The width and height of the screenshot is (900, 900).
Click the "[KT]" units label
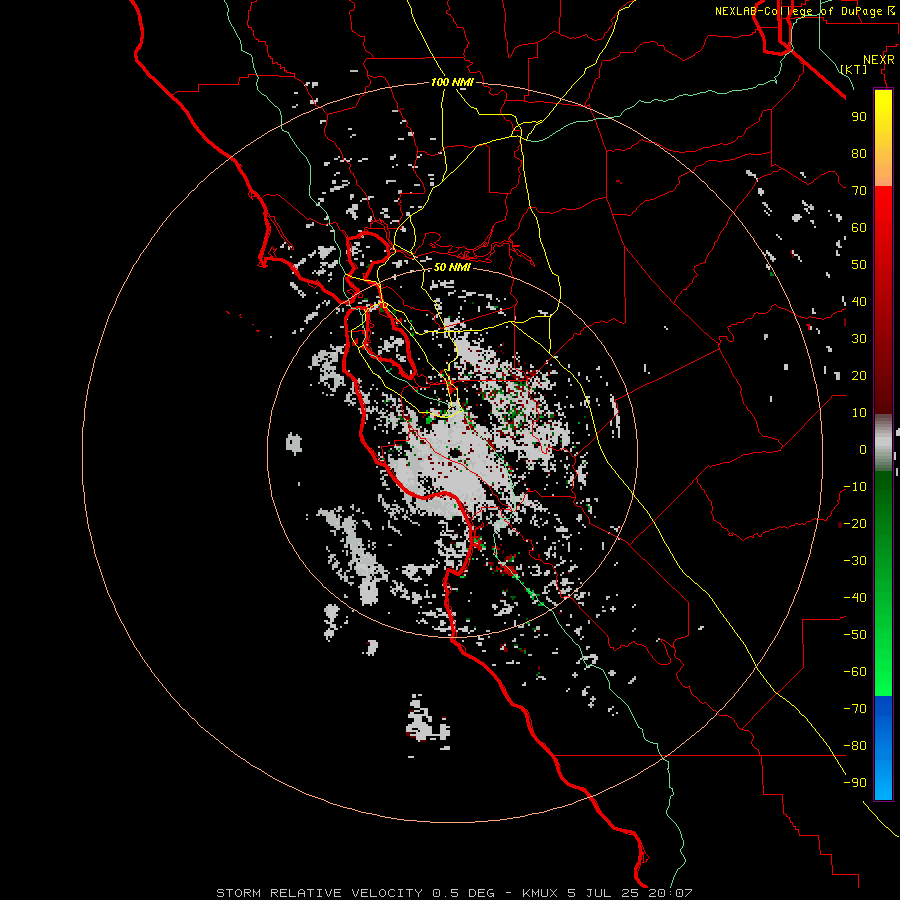[854, 69]
